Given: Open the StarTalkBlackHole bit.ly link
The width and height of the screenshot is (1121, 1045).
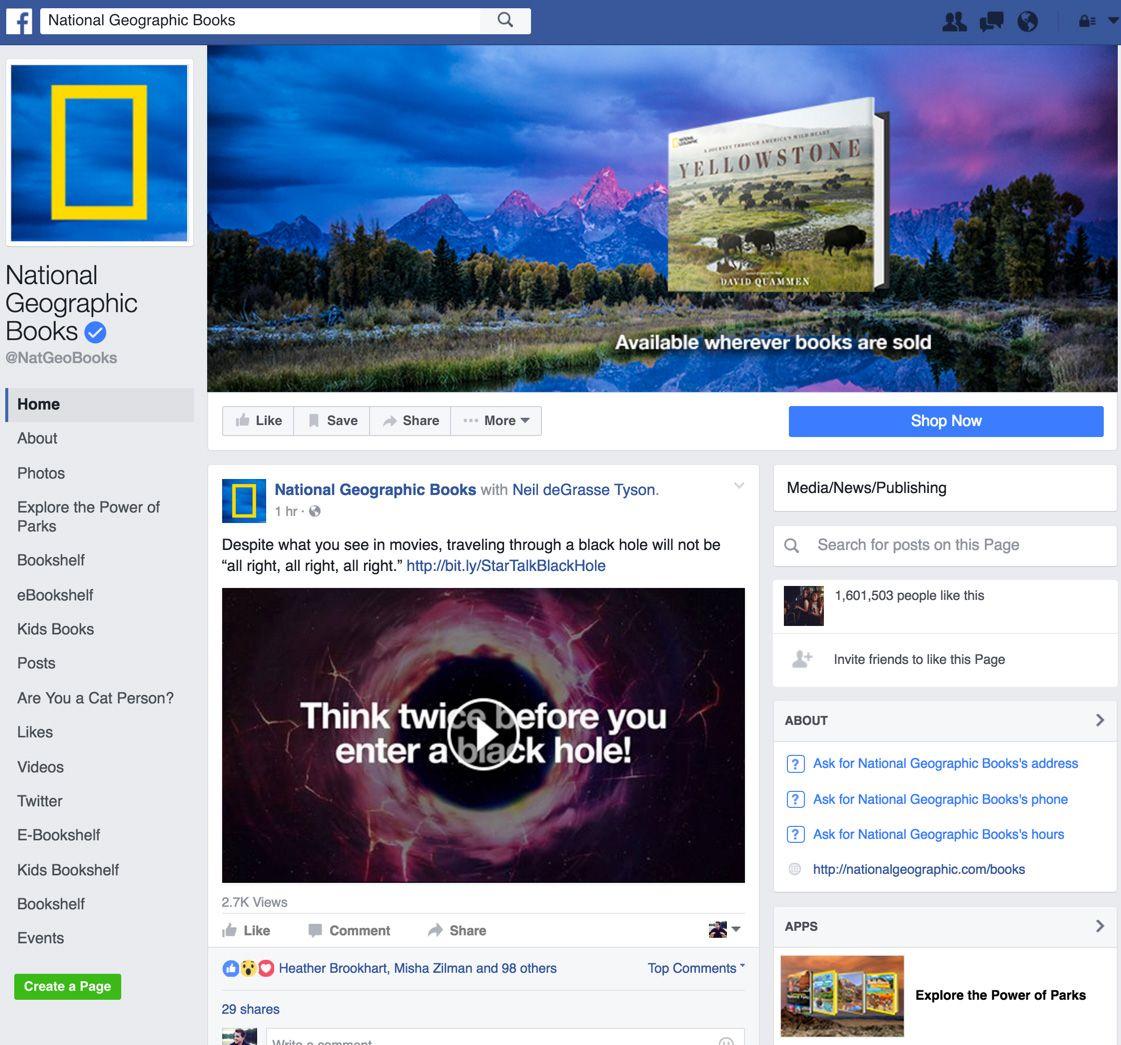Looking at the screenshot, I should [x=505, y=566].
